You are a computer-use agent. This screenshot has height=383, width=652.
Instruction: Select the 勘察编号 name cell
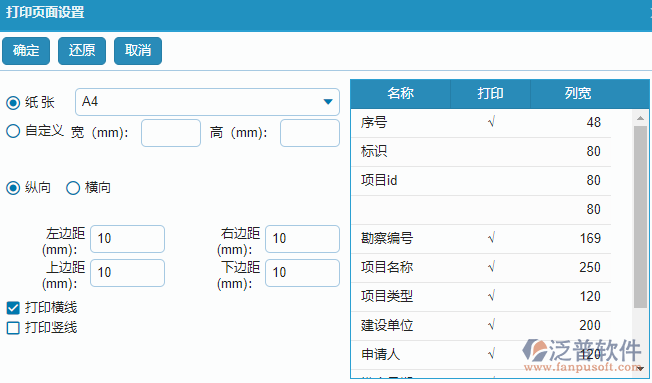(x=400, y=239)
